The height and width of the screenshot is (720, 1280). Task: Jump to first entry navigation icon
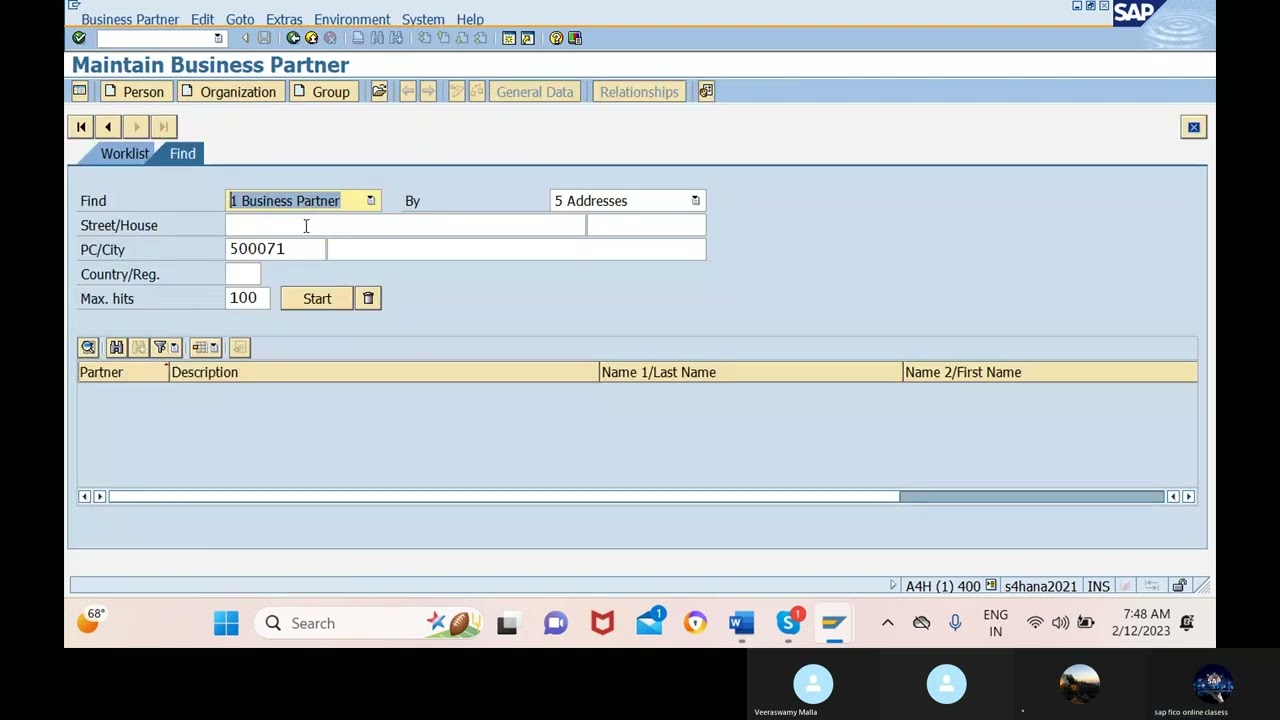pos(81,127)
